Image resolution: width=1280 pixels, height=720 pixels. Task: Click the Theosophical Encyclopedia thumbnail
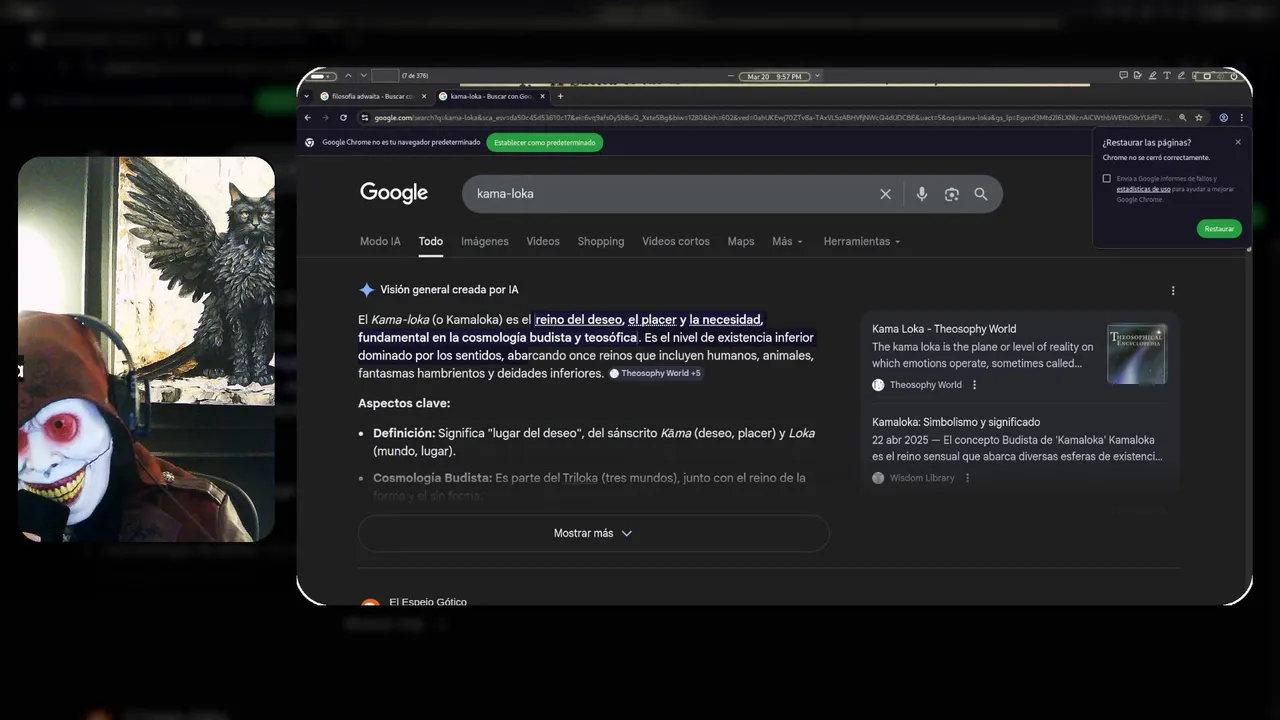point(1137,354)
